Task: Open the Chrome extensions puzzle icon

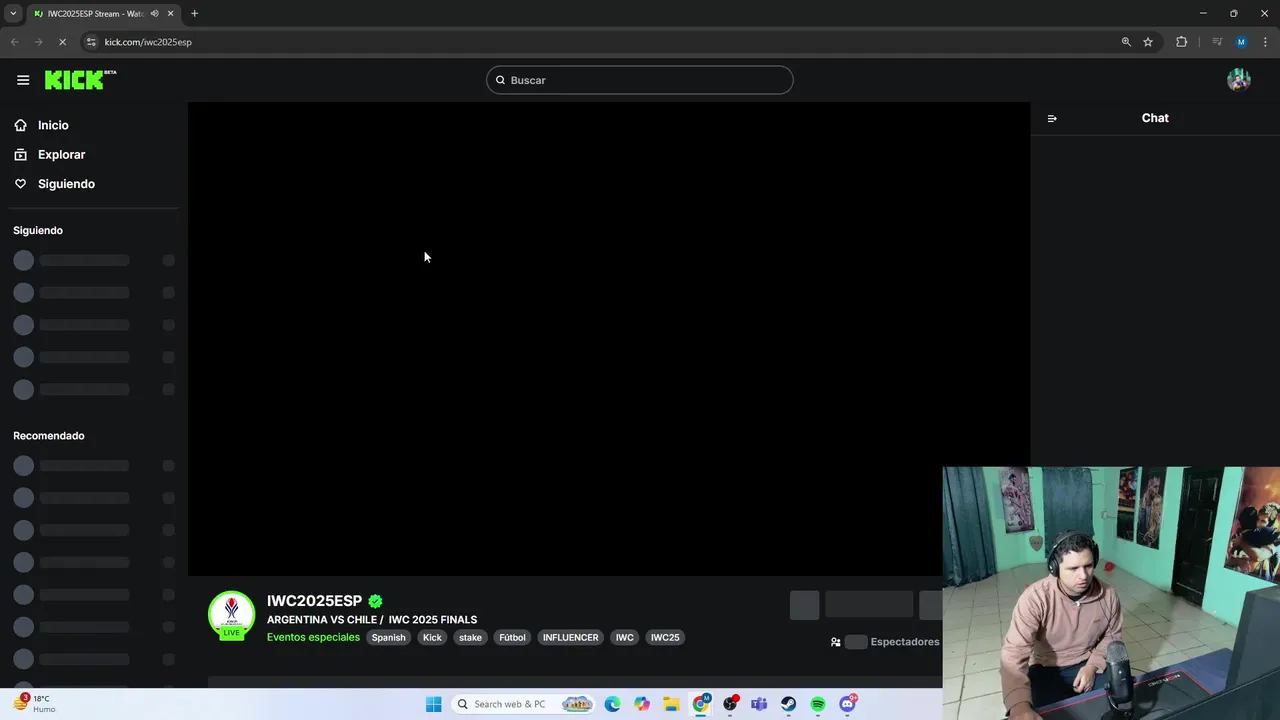Action: pos(1182,42)
